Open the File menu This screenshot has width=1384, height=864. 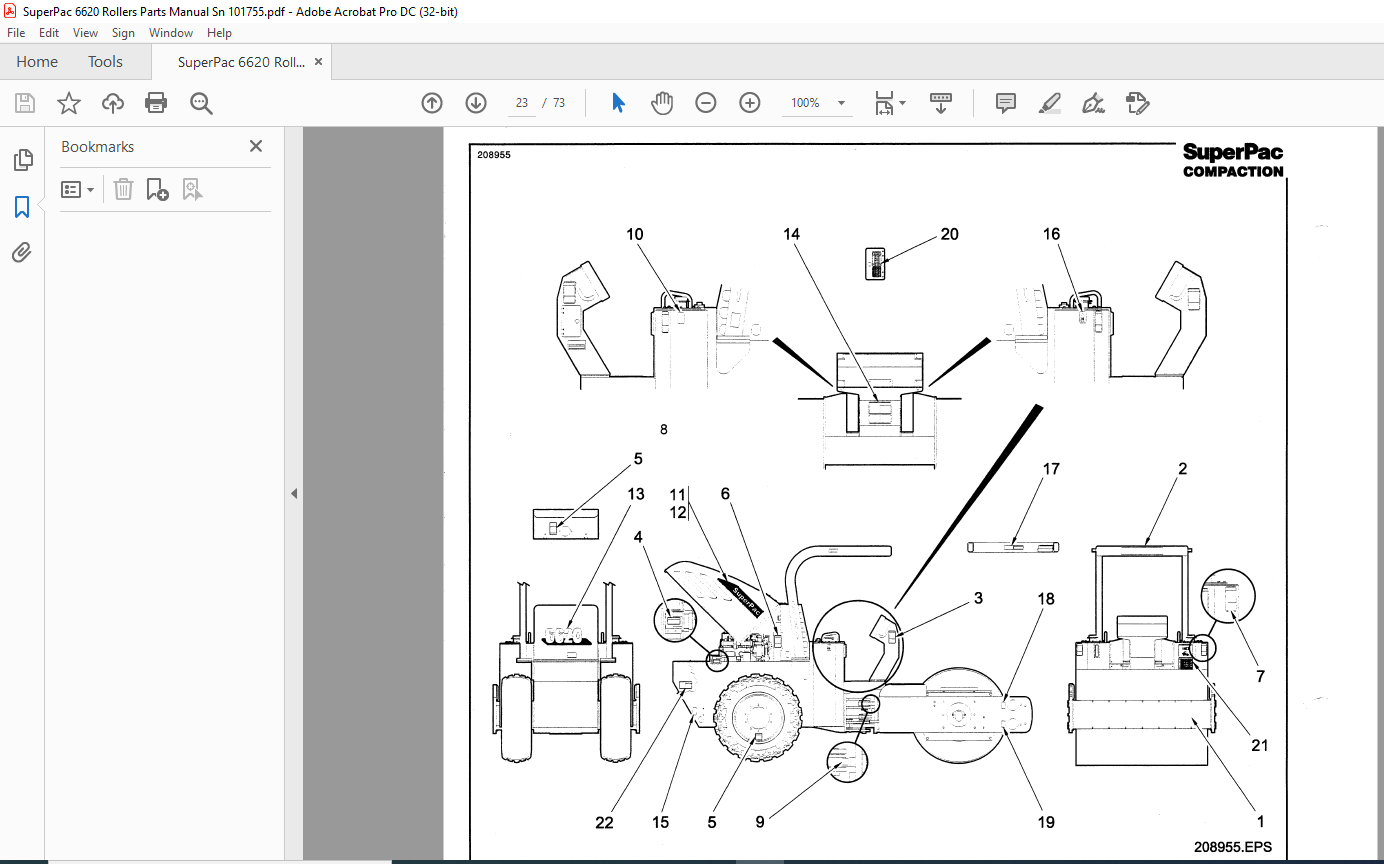16,33
